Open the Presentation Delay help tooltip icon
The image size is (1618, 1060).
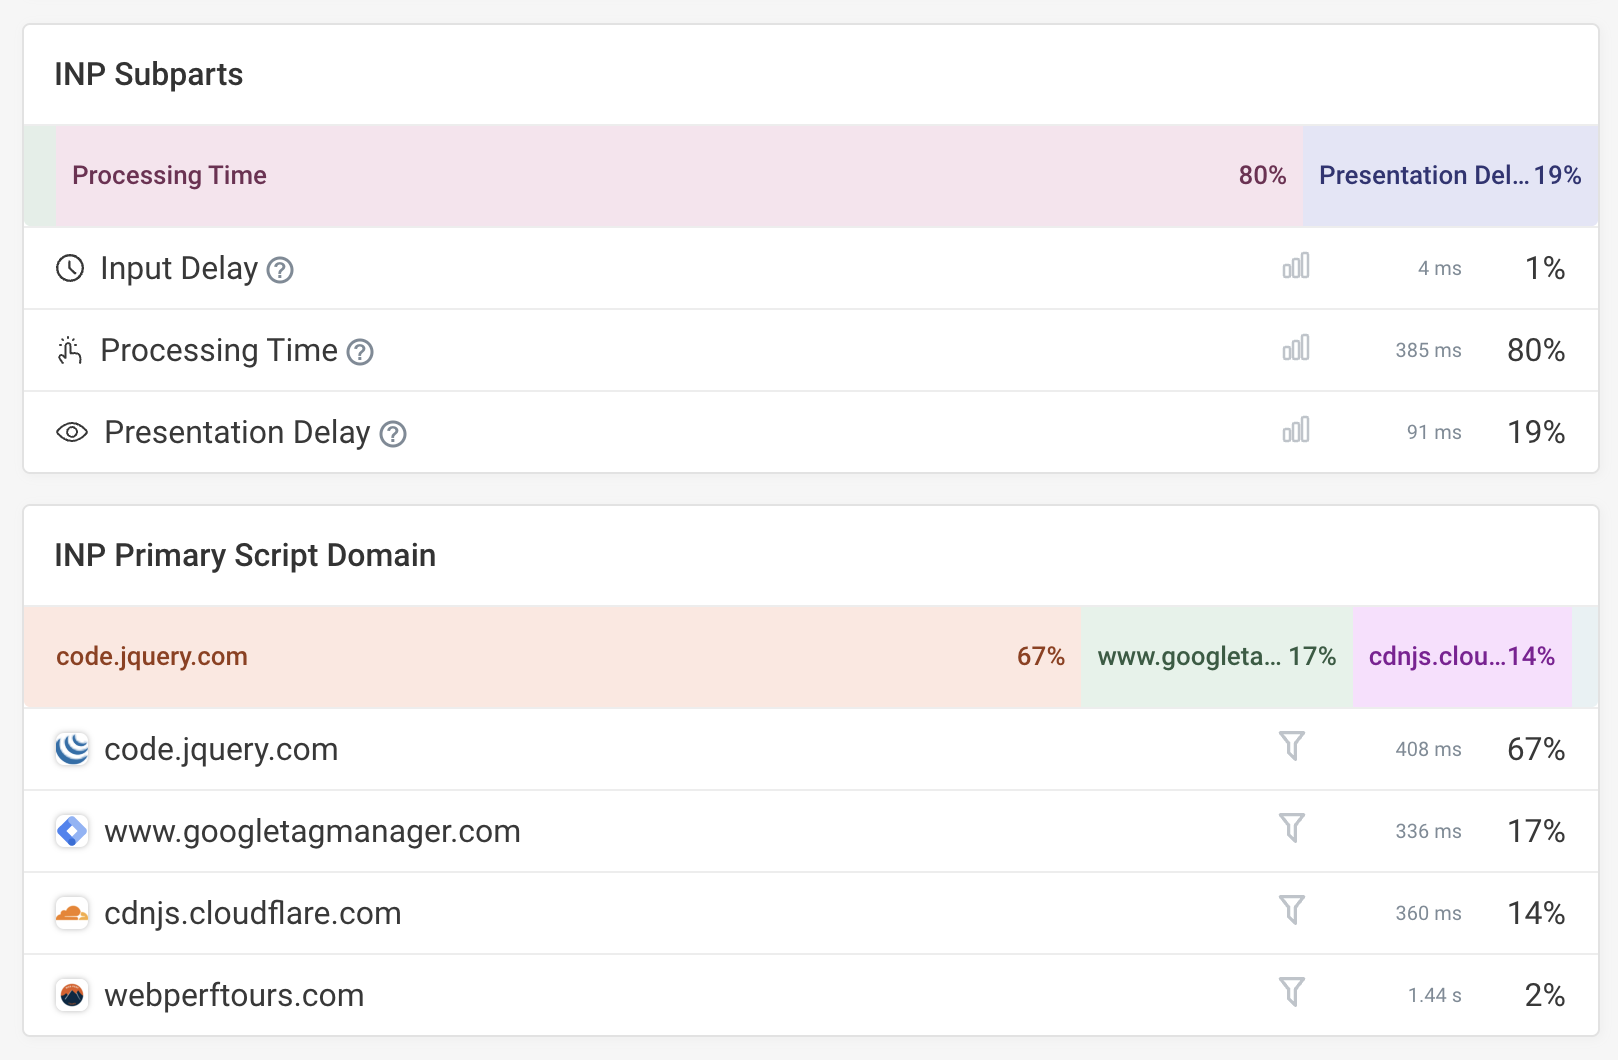click(x=393, y=434)
